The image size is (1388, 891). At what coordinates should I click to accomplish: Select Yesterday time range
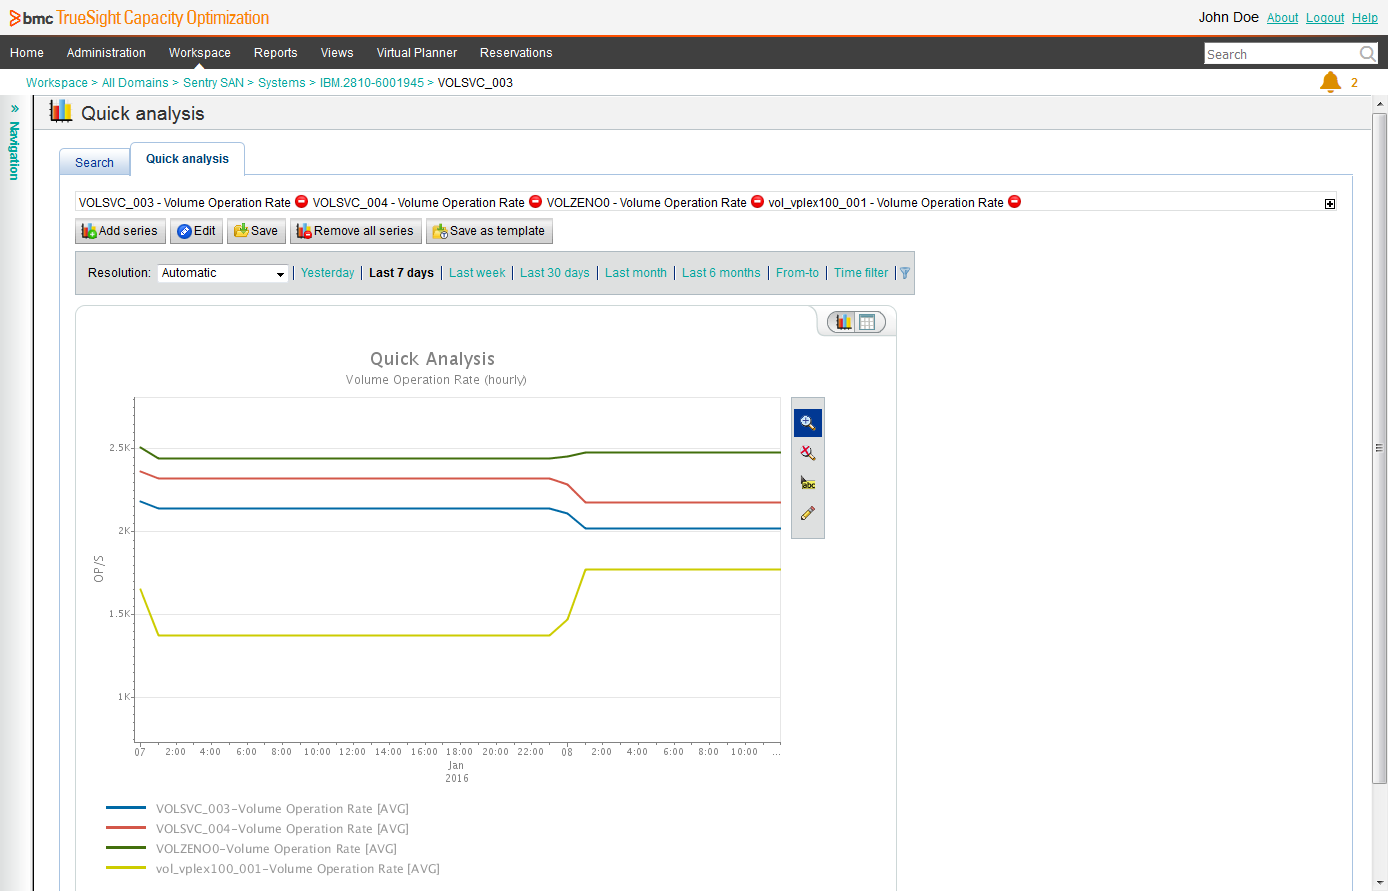[327, 273]
